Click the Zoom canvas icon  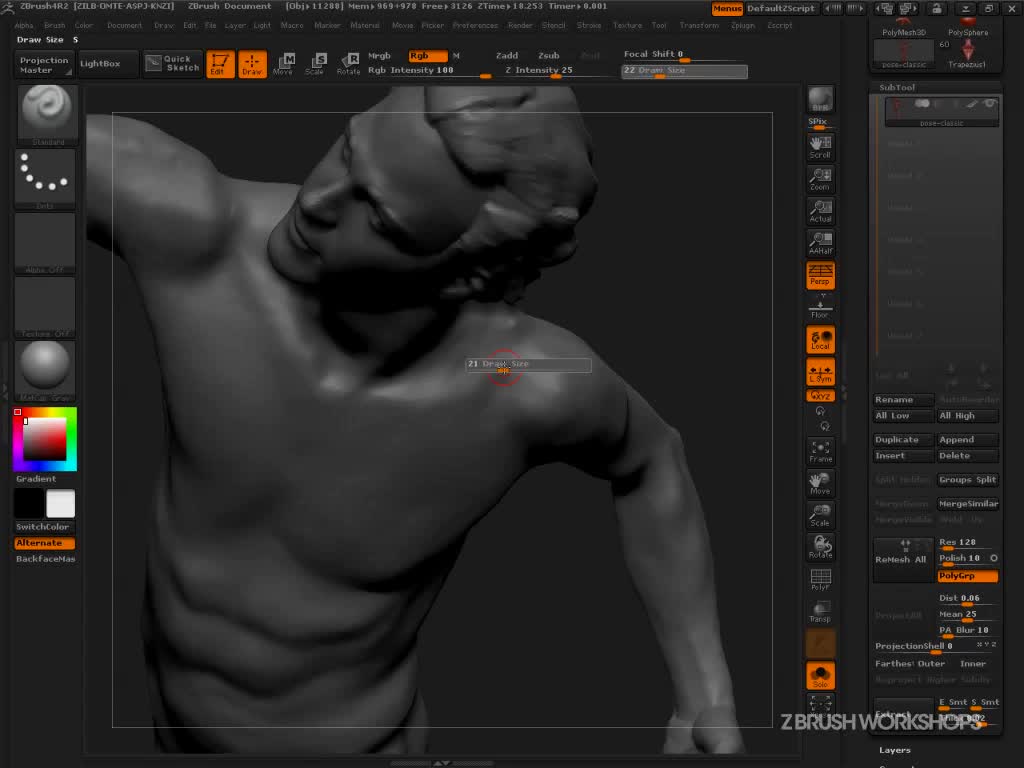click(820, 179)
